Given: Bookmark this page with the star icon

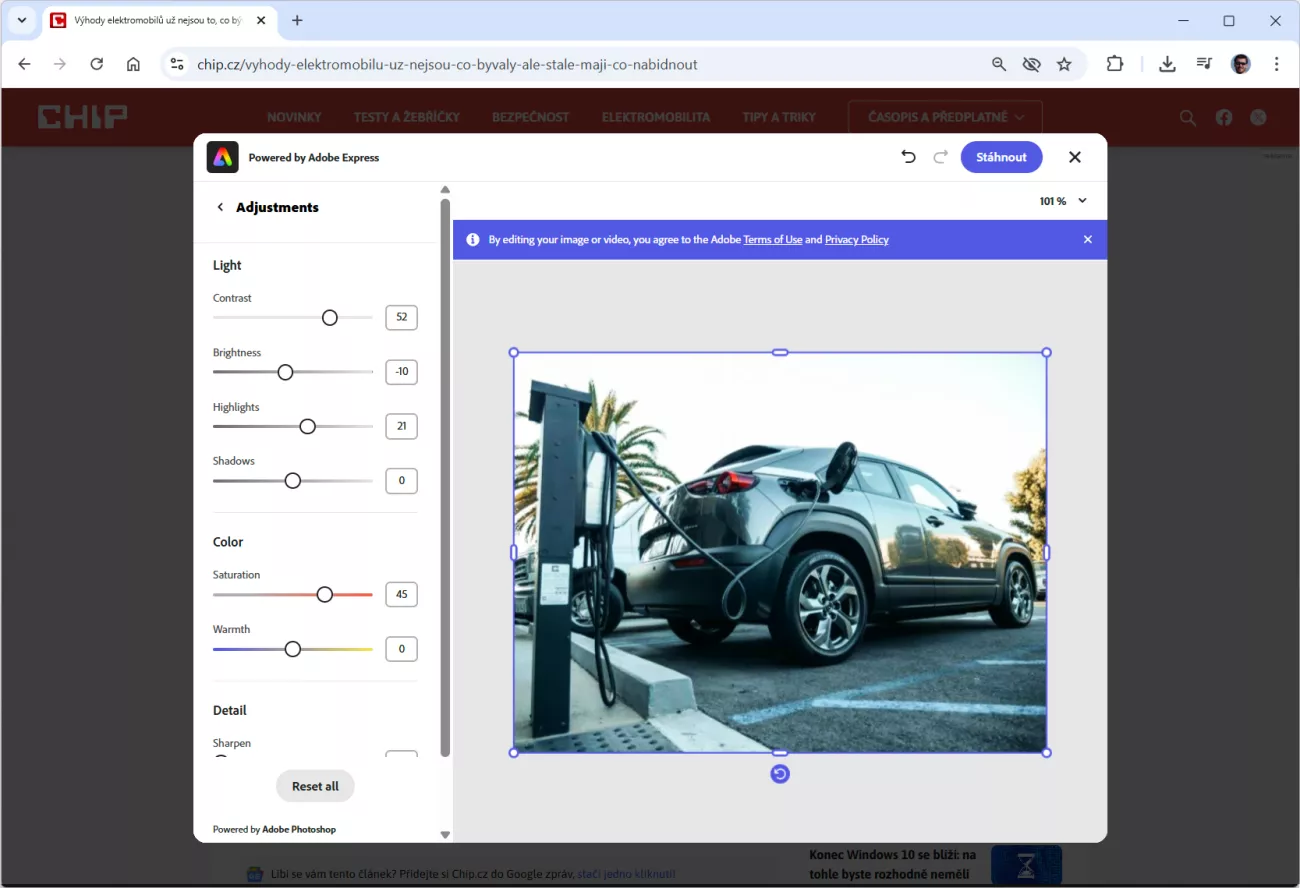Looking at the screenshot, I should click(x=1064, y=64).
